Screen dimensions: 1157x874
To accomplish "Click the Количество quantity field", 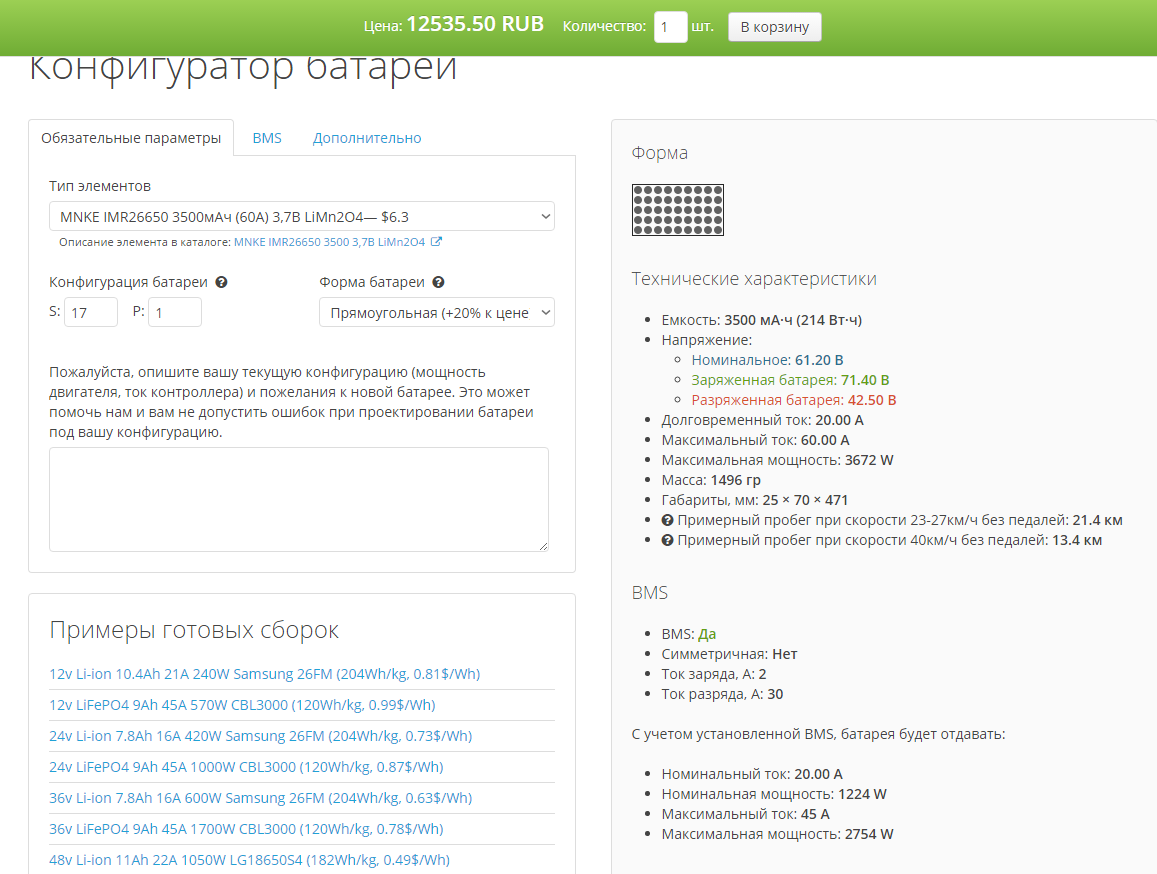I will (670, 27).
